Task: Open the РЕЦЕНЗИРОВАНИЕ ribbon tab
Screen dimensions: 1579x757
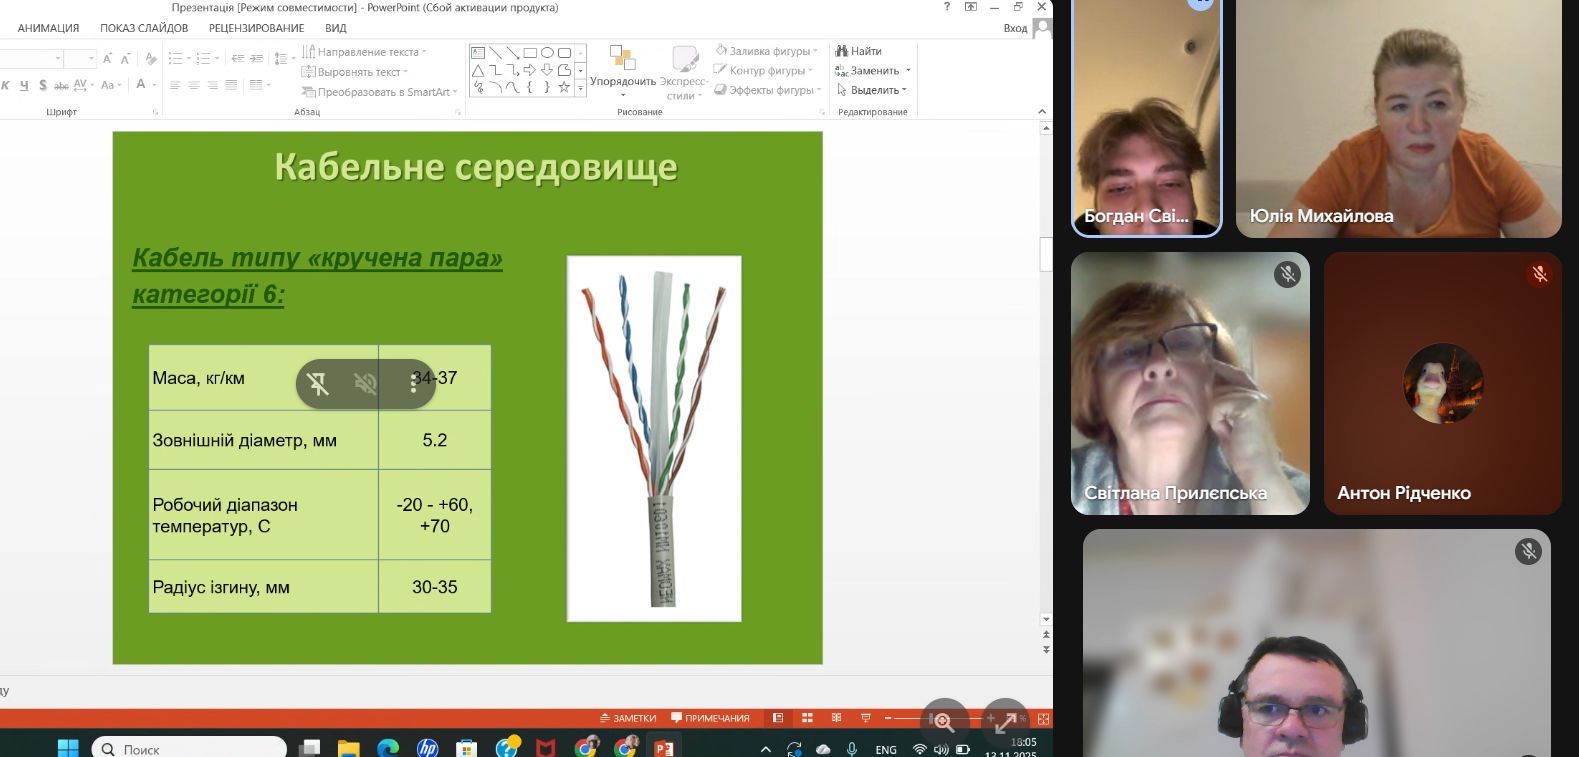Action: pyautogui.click(x=256, y=28)
